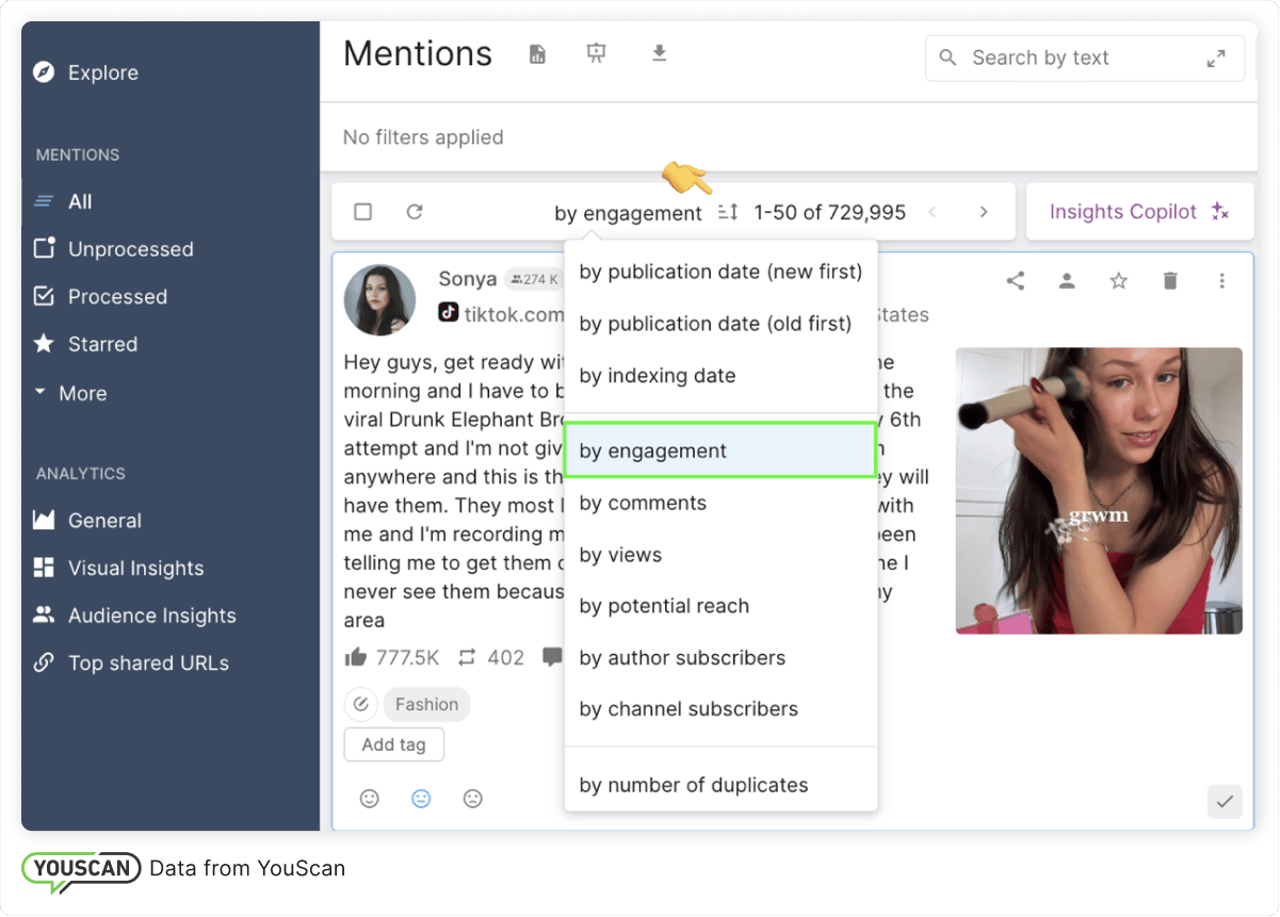Click the export download icon near Mentions
The width and height of the screenshot is (1280, 917).
click(659, 55)
